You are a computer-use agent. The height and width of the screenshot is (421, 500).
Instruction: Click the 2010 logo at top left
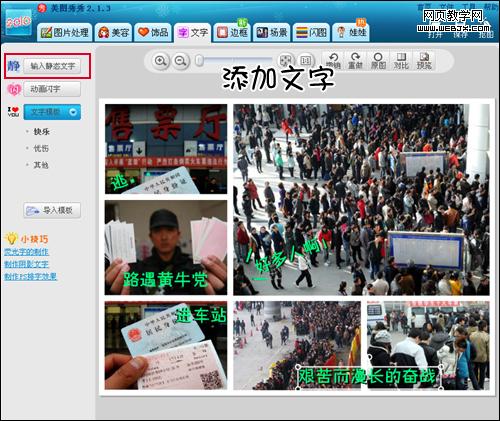tap(19, 23)
